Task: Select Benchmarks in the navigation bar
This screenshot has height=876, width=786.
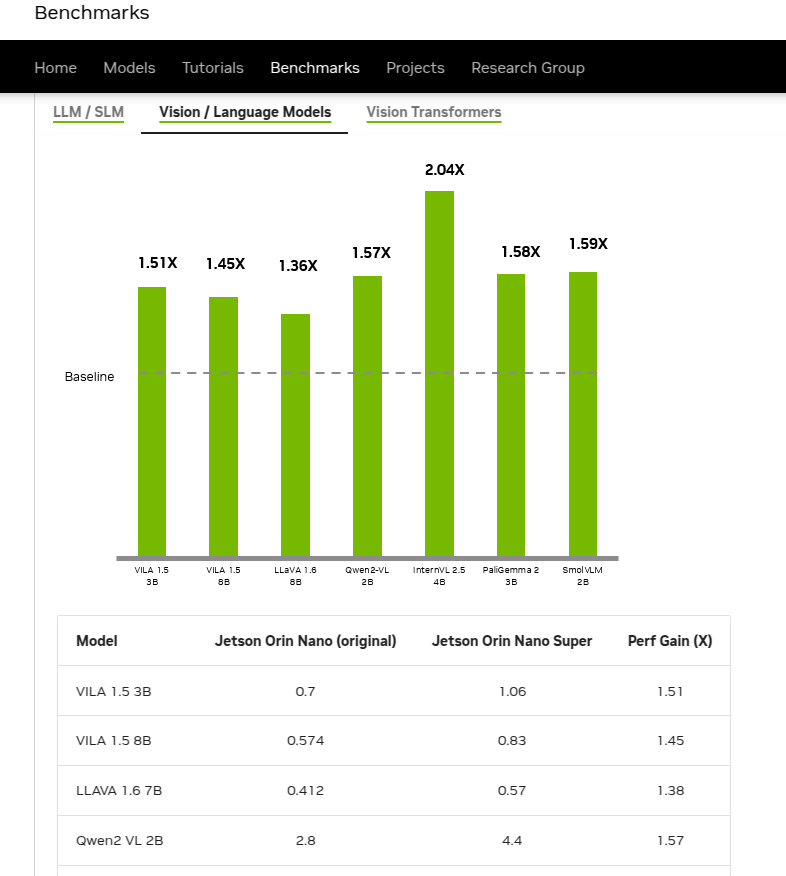Action: [x=315, y=68]
